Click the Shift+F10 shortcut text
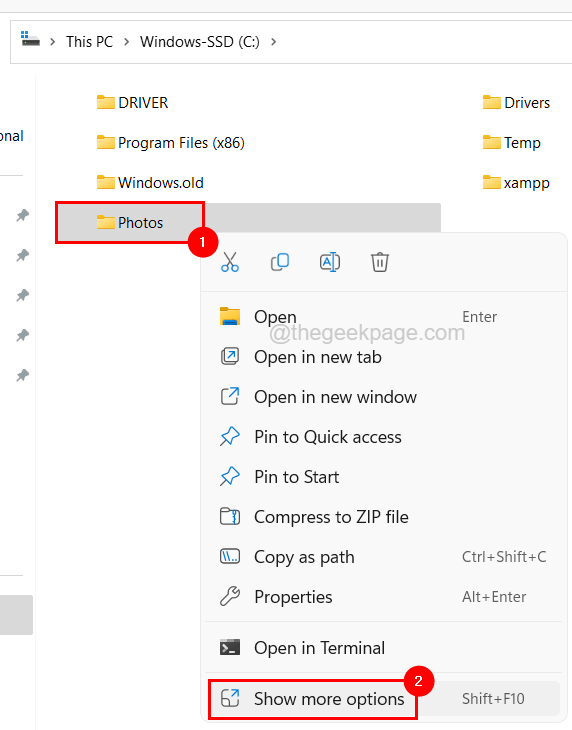This screenshot has width=572, height=730. (493, 699)
